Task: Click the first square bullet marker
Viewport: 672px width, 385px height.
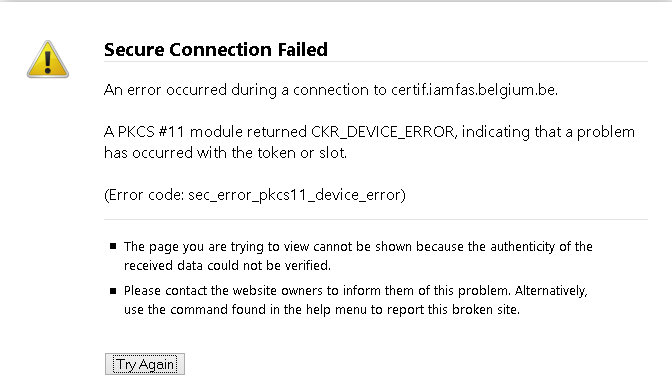Action: (113, 246)
